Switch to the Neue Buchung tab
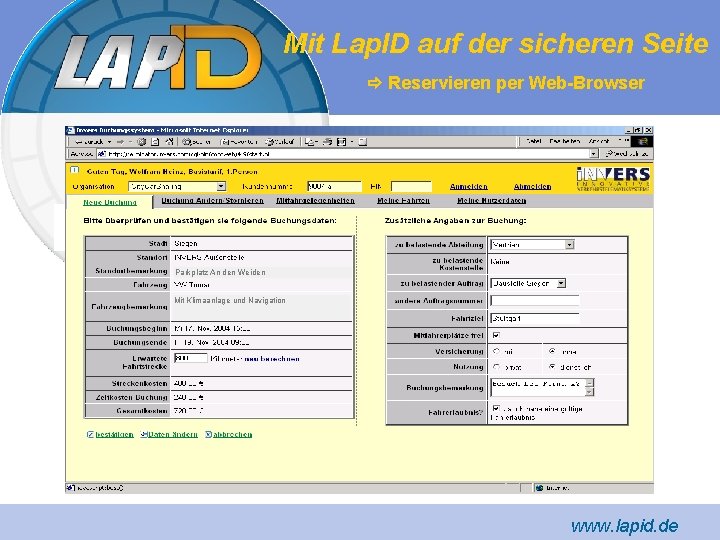The height and width of the screenshot is (540, 720). coord(110,202)
